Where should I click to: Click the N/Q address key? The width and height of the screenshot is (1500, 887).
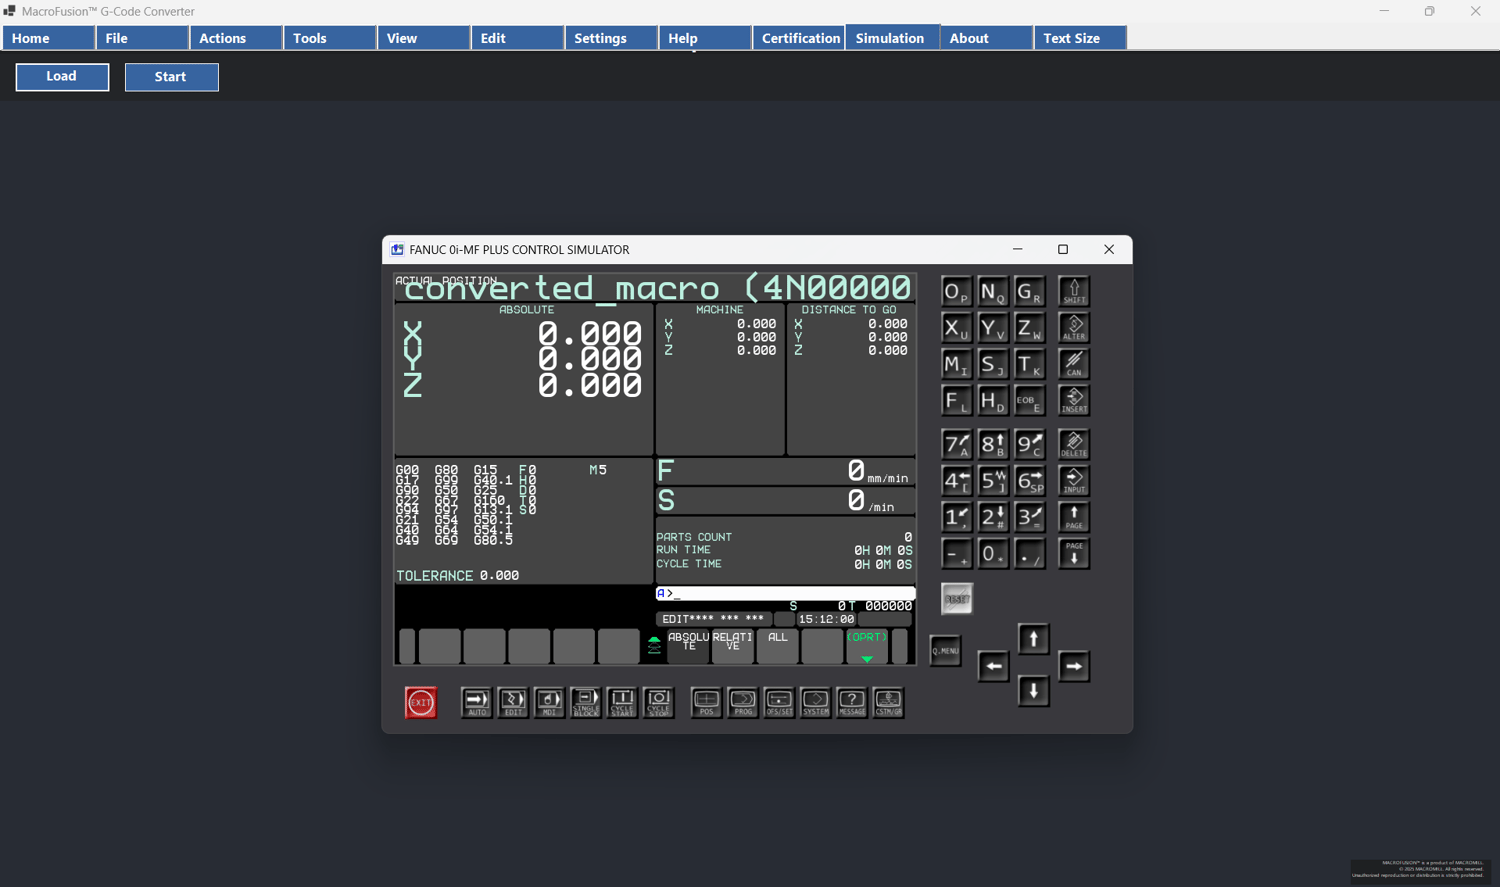tap(993, 292)
